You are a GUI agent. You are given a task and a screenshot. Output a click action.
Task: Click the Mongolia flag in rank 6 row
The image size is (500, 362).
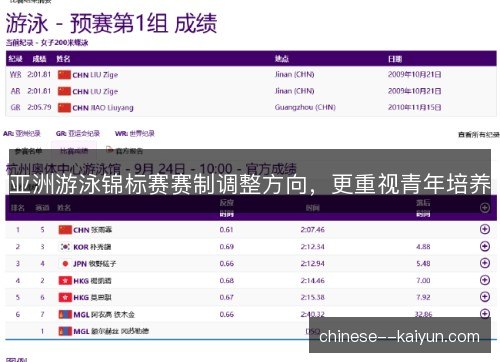[x=65, y=314]
